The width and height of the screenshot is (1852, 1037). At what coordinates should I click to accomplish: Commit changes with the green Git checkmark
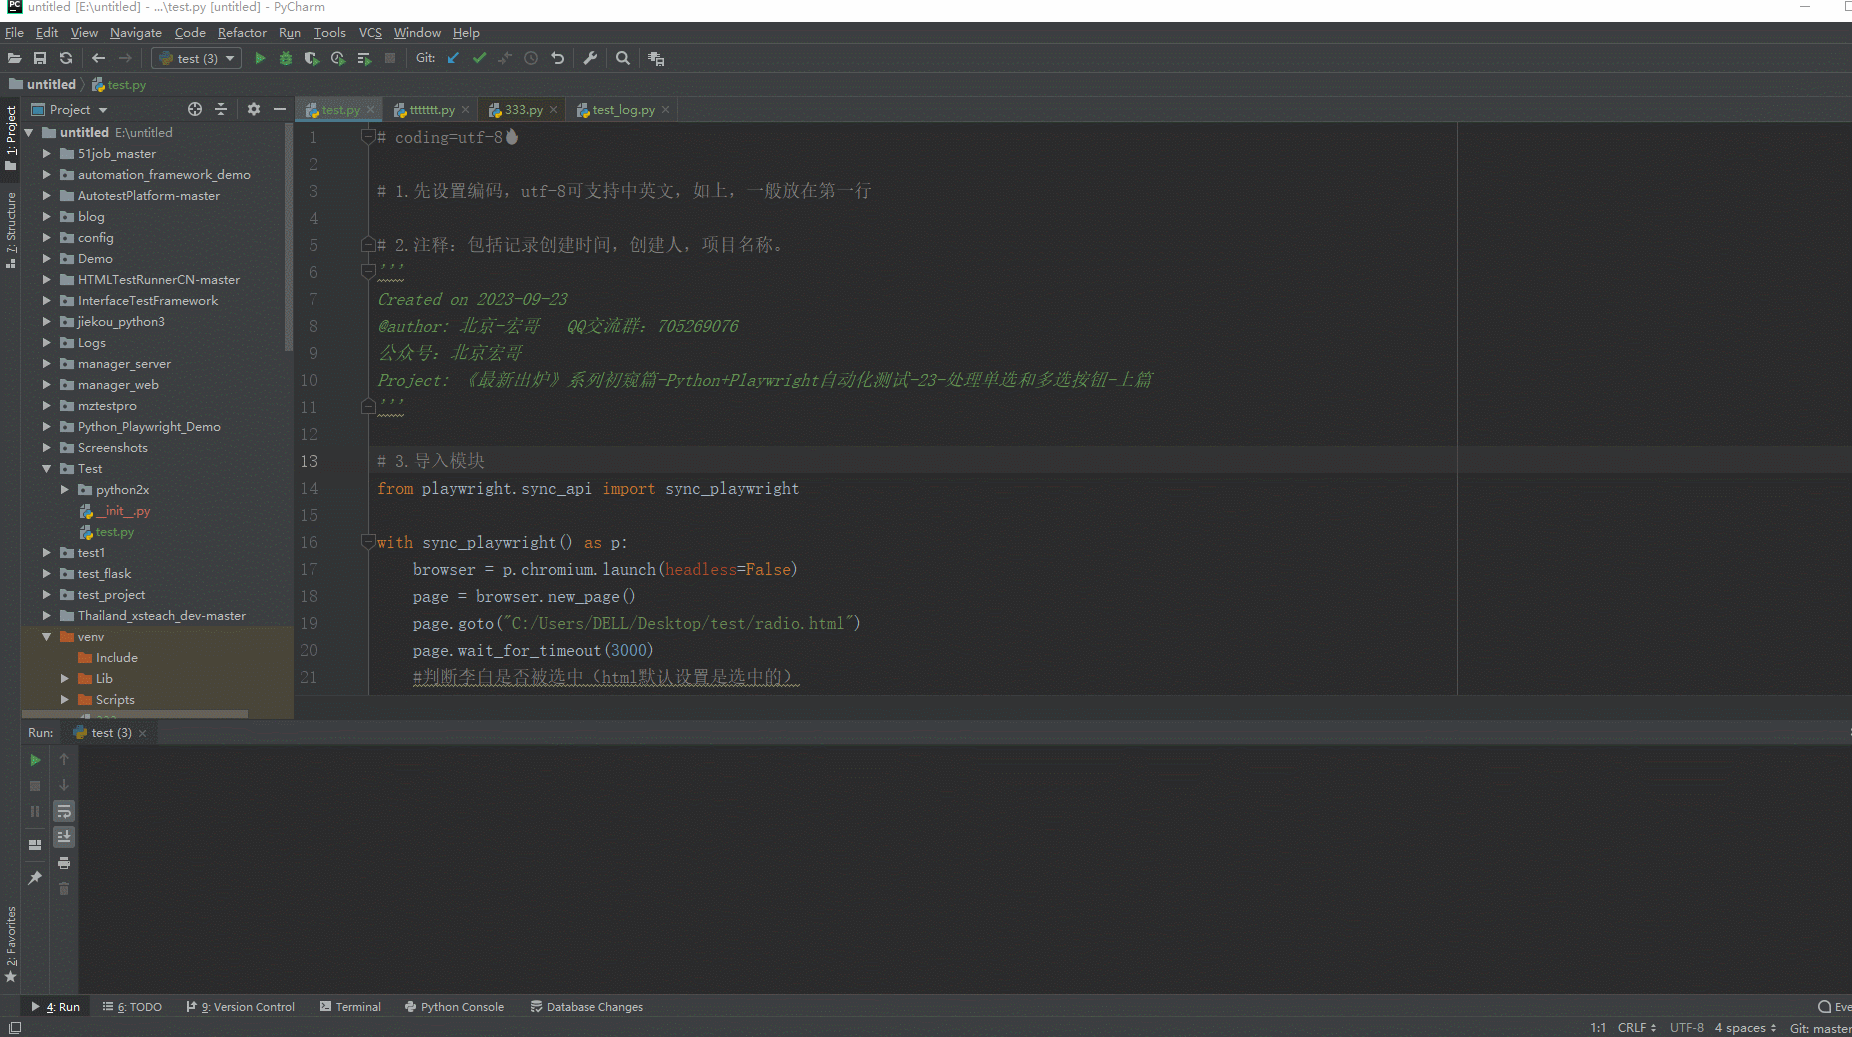coord(479,58)
